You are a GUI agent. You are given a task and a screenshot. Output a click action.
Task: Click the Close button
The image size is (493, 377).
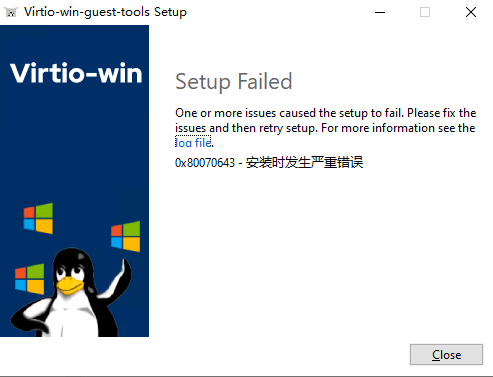tap(446, 355)
